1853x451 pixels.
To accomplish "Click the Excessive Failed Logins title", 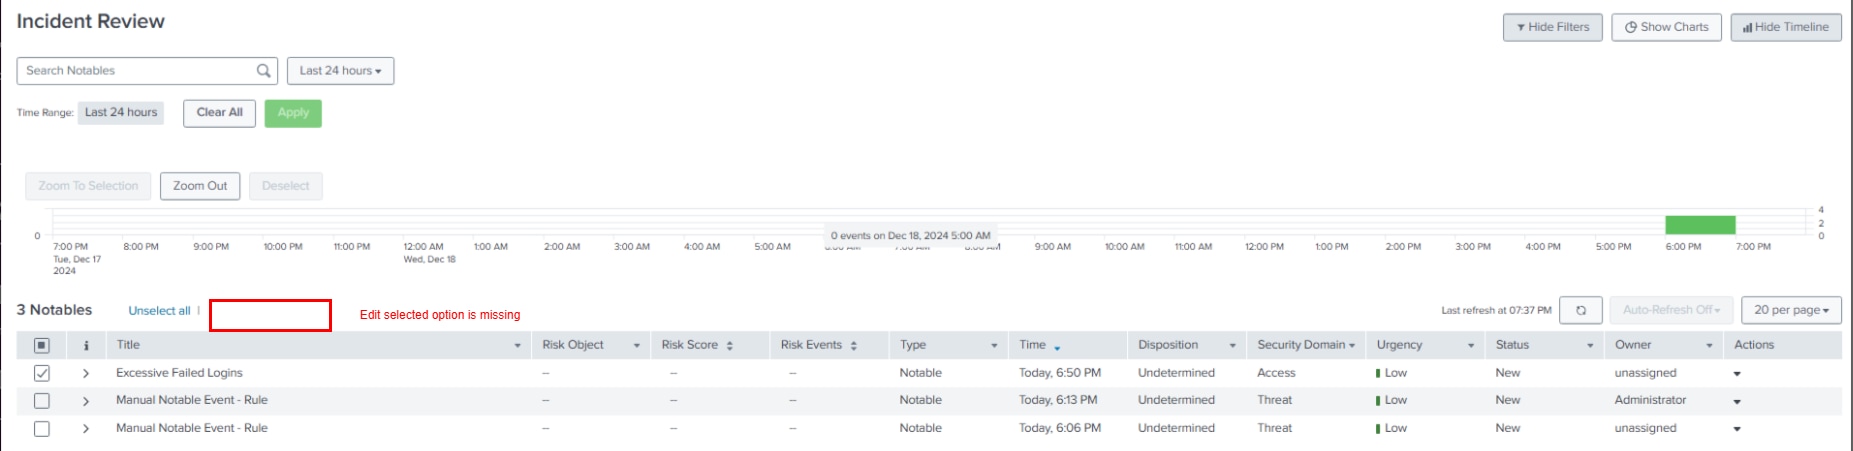I will click(179, 373).
